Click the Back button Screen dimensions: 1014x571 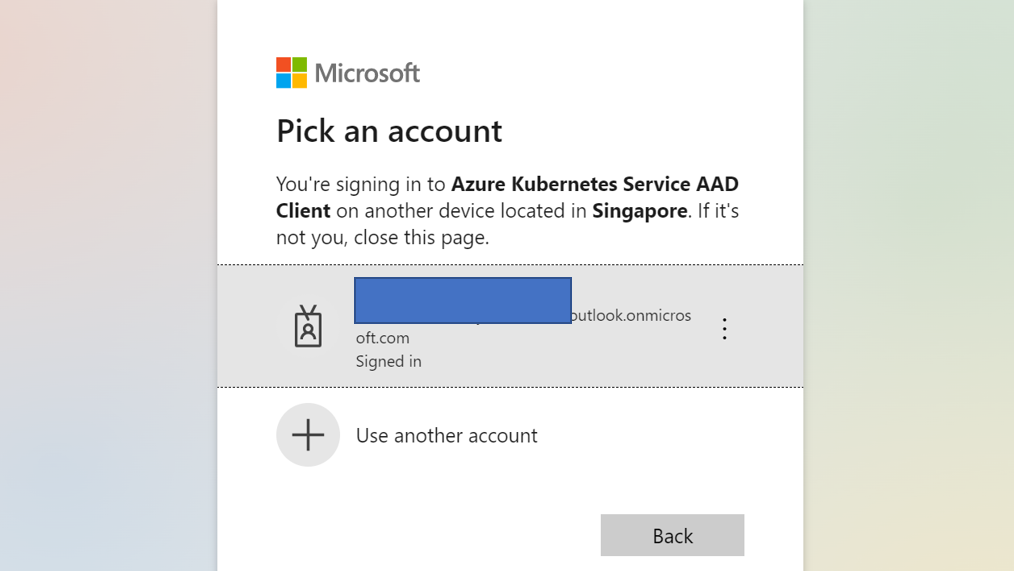point(672,535)
